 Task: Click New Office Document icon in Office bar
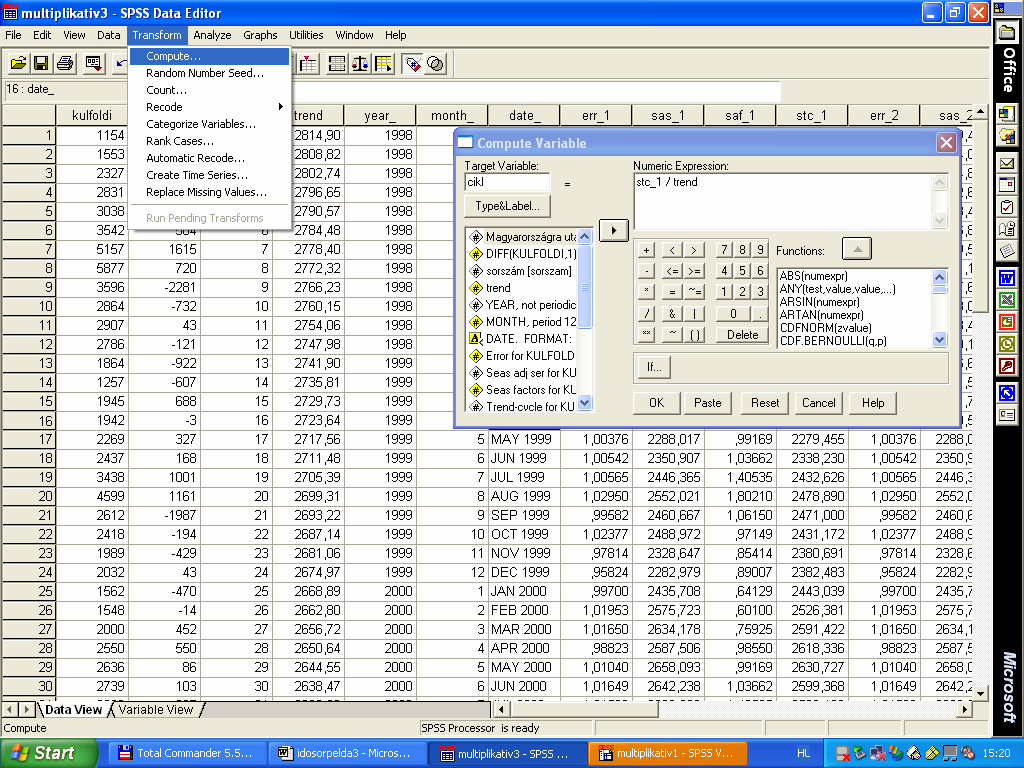(1007, 114)
